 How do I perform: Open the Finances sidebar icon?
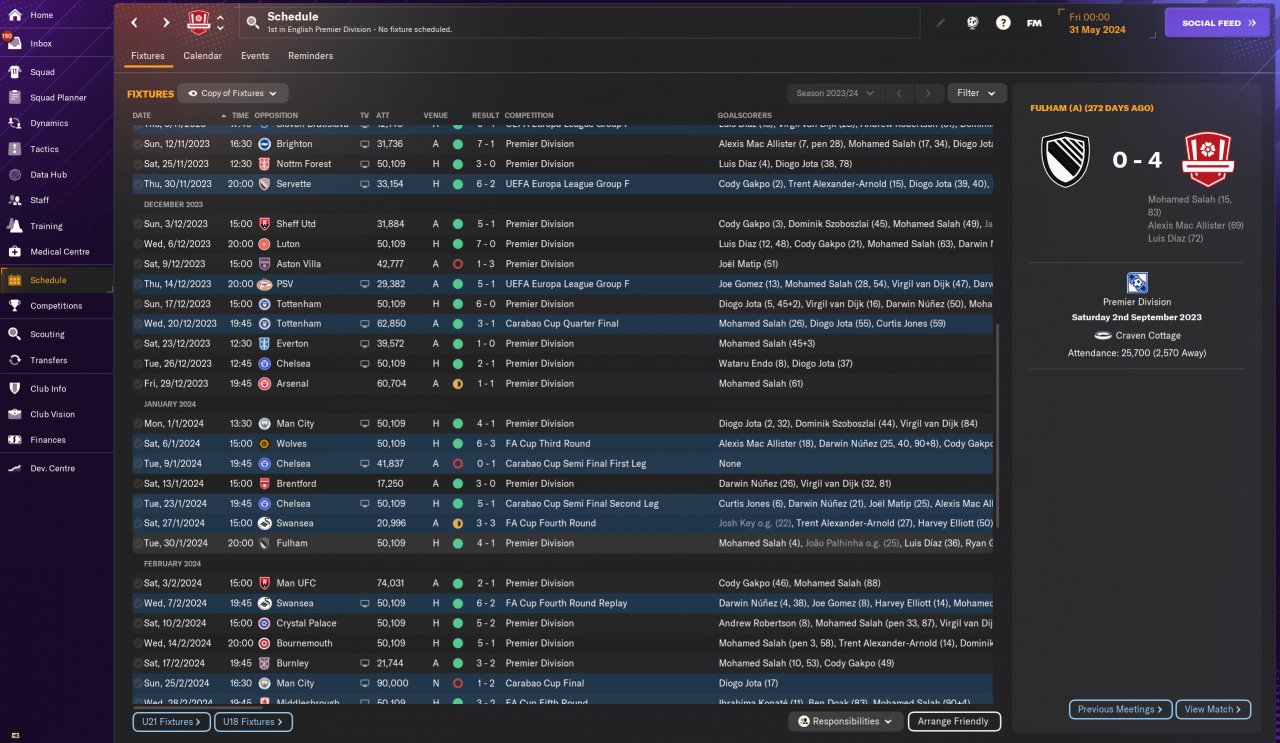[x=14, y=440]
